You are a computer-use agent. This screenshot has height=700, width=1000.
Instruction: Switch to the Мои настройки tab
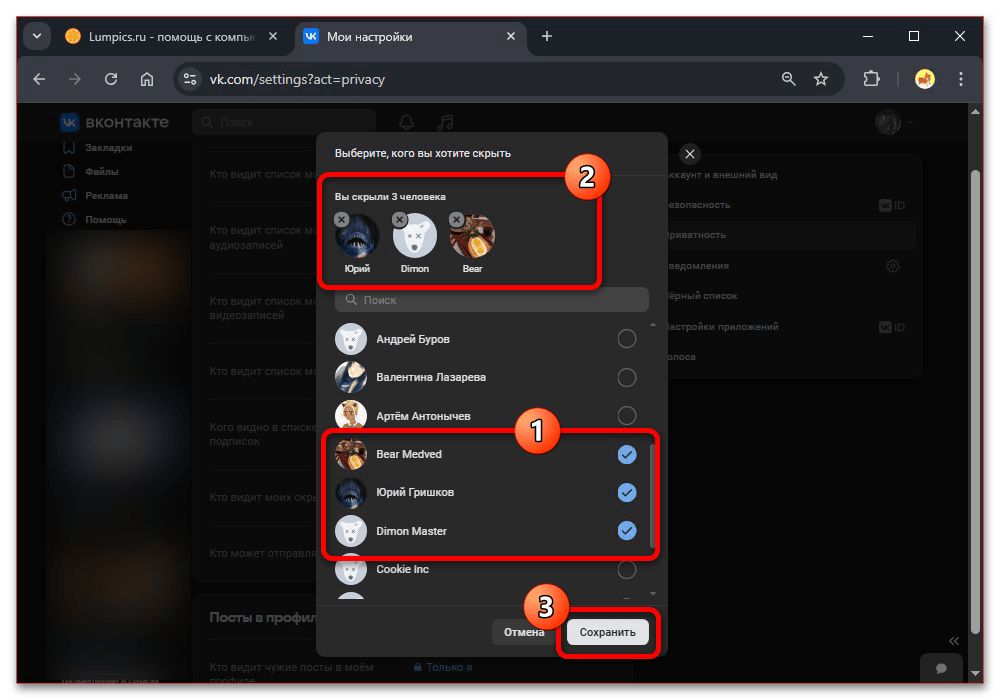[x=408, y=37]
